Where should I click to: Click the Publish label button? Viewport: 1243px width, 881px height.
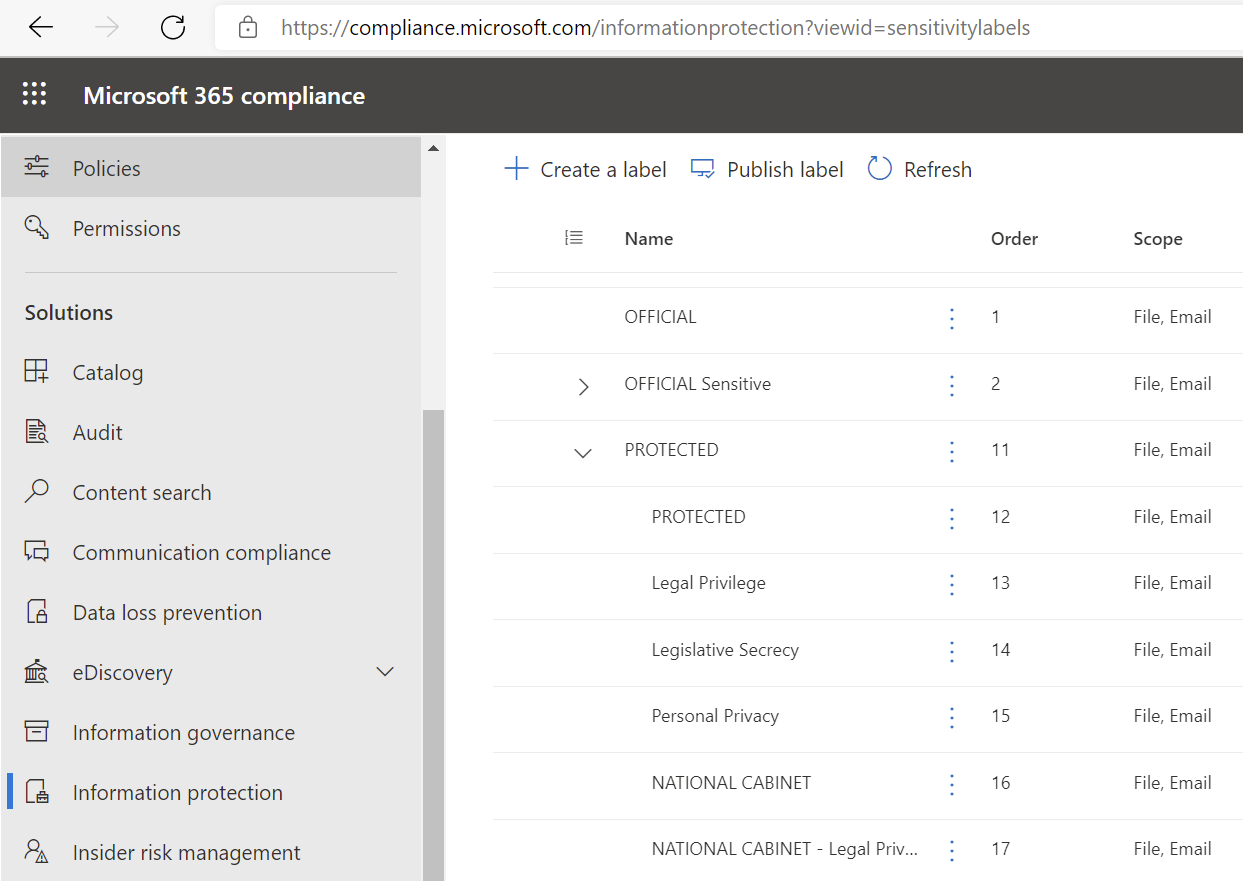coord(767,169)
